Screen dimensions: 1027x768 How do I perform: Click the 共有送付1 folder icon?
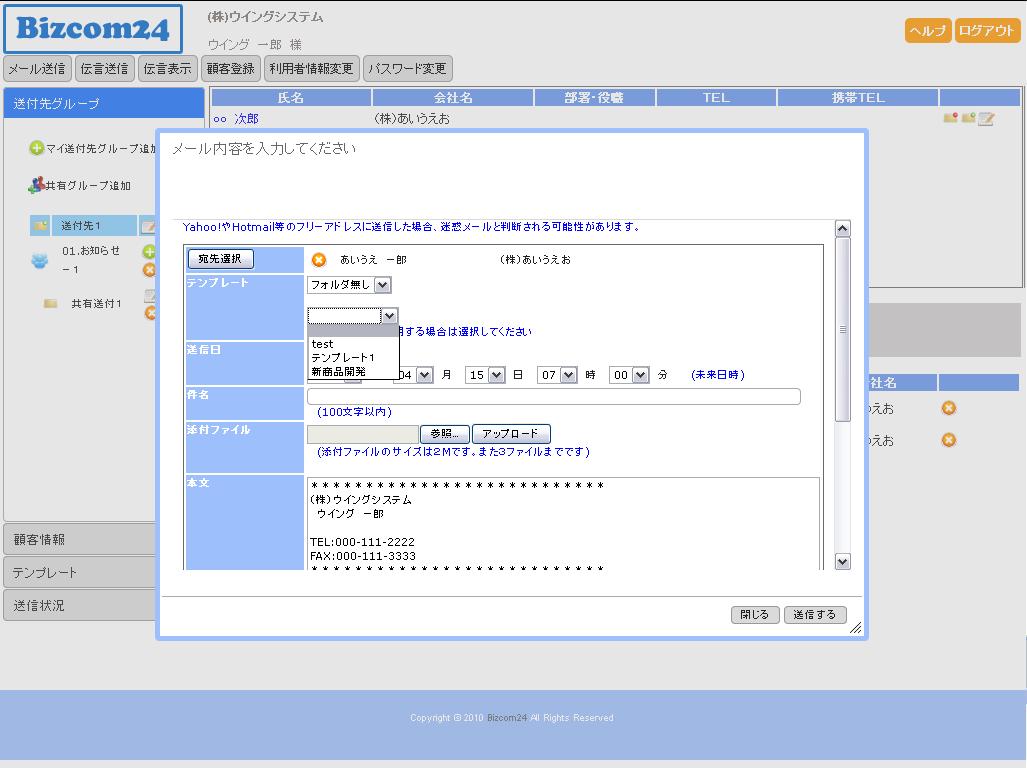tap(50, 303)
